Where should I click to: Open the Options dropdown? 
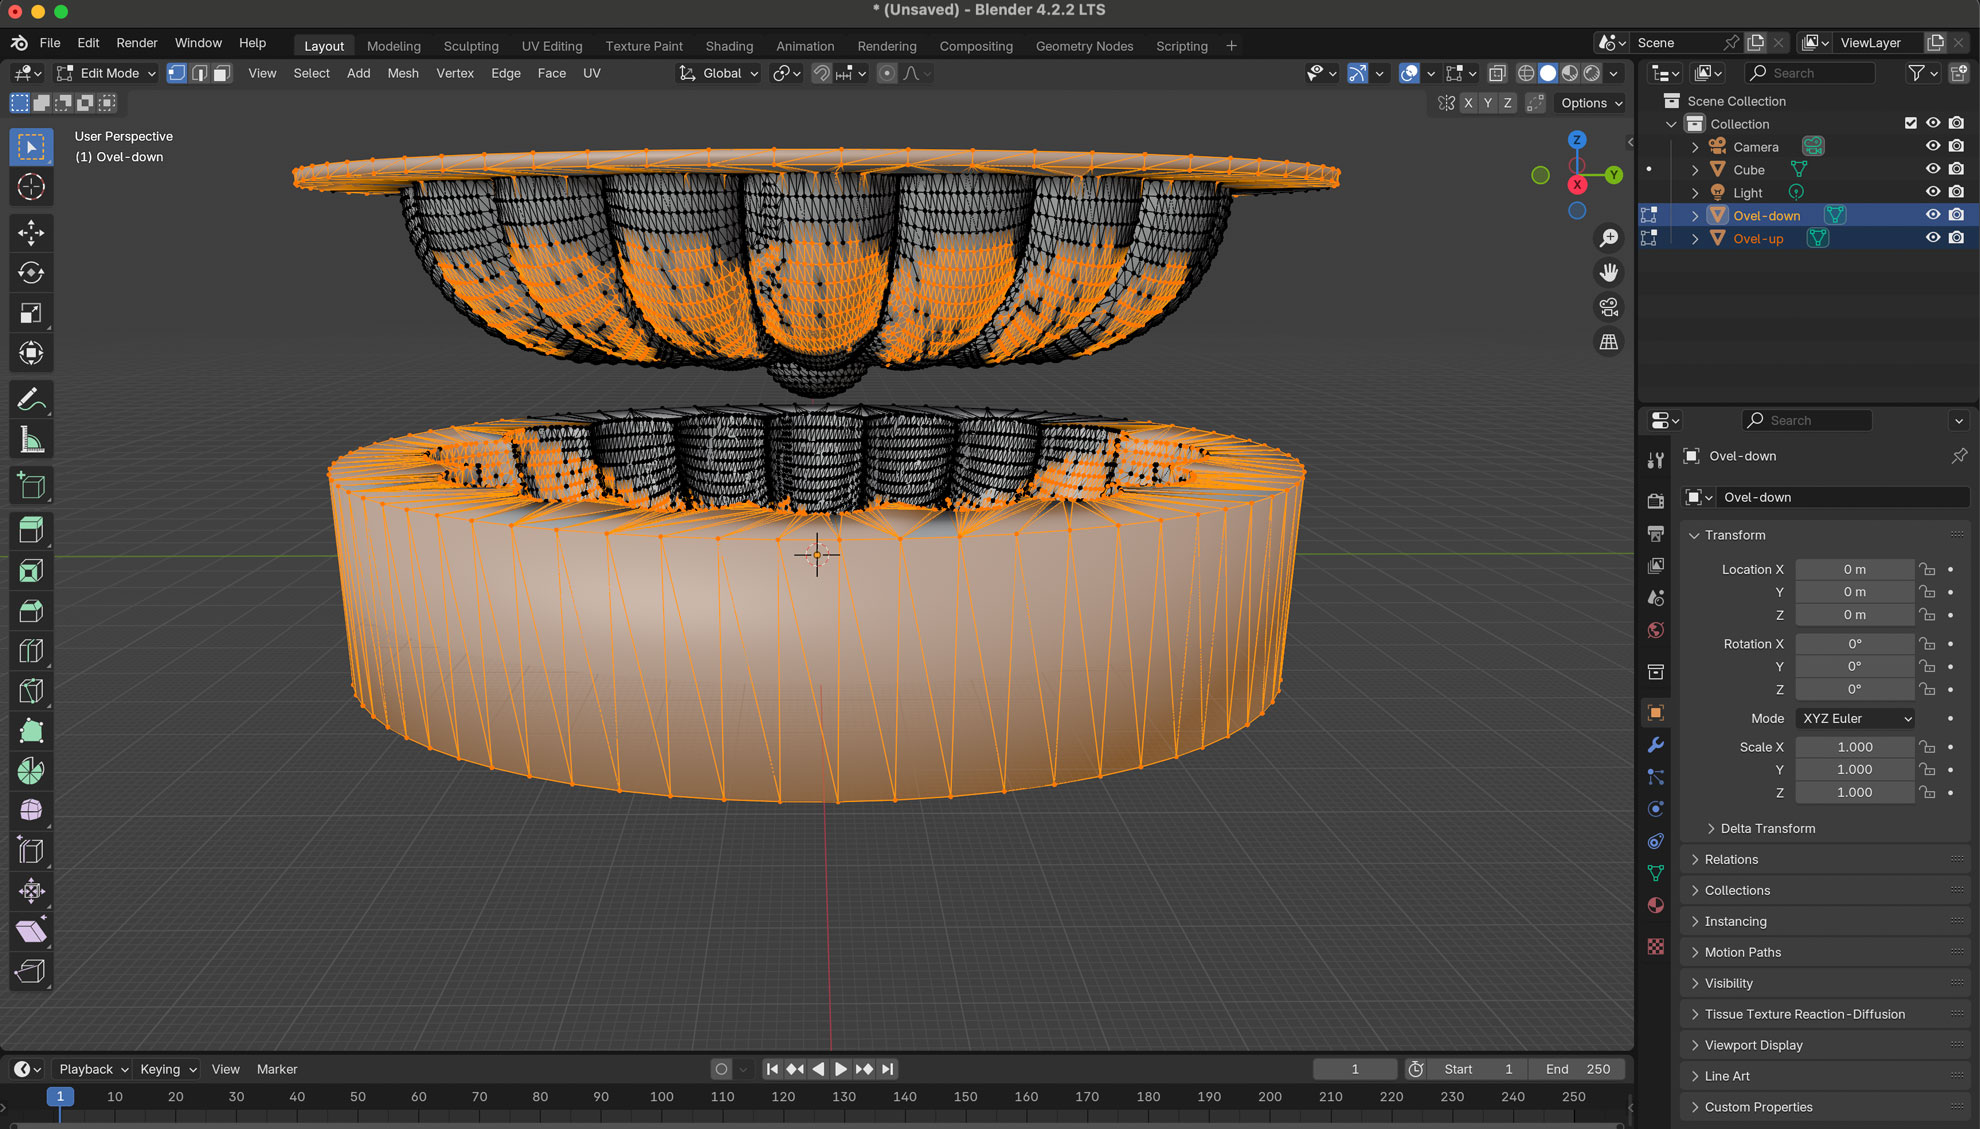pos(1591,103)
